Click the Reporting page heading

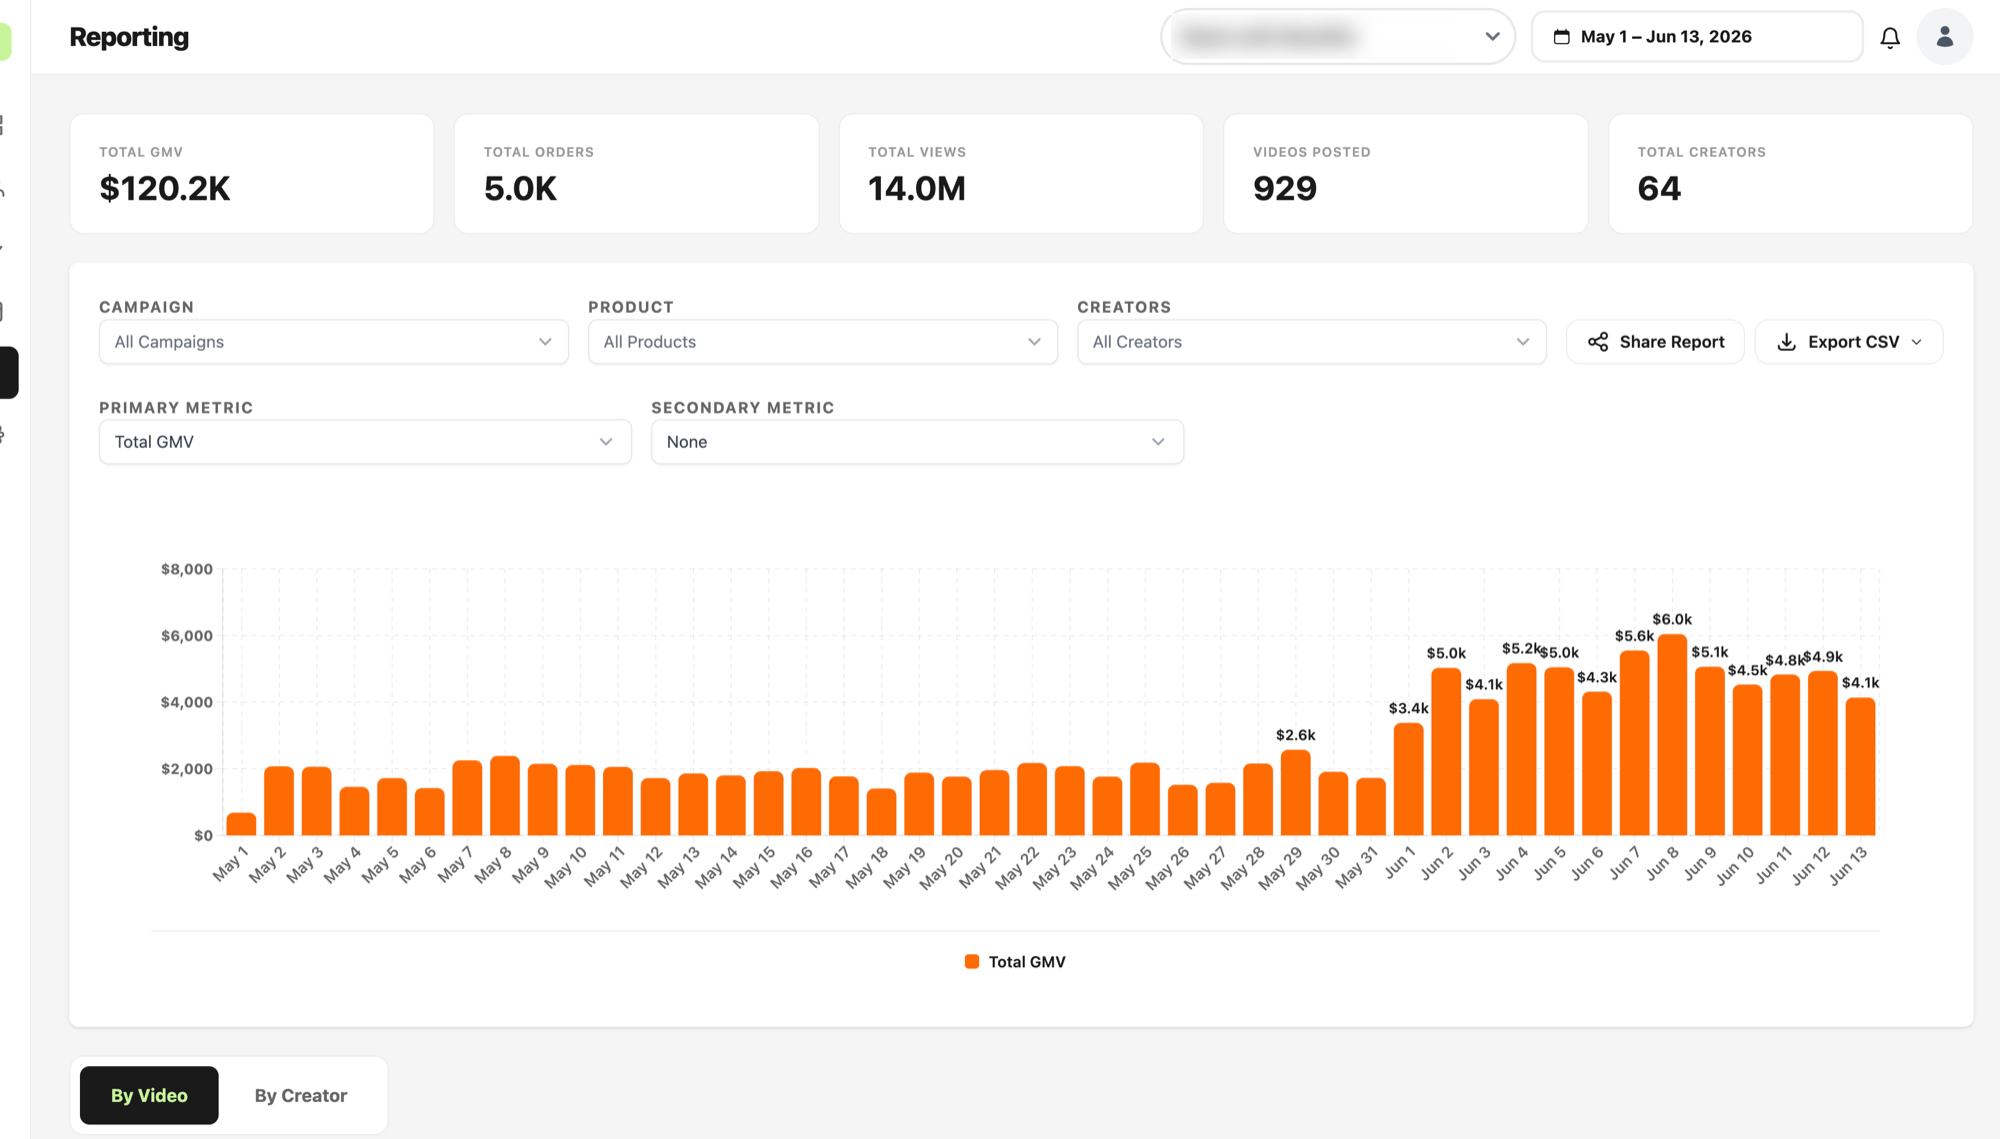coord(129,37)
